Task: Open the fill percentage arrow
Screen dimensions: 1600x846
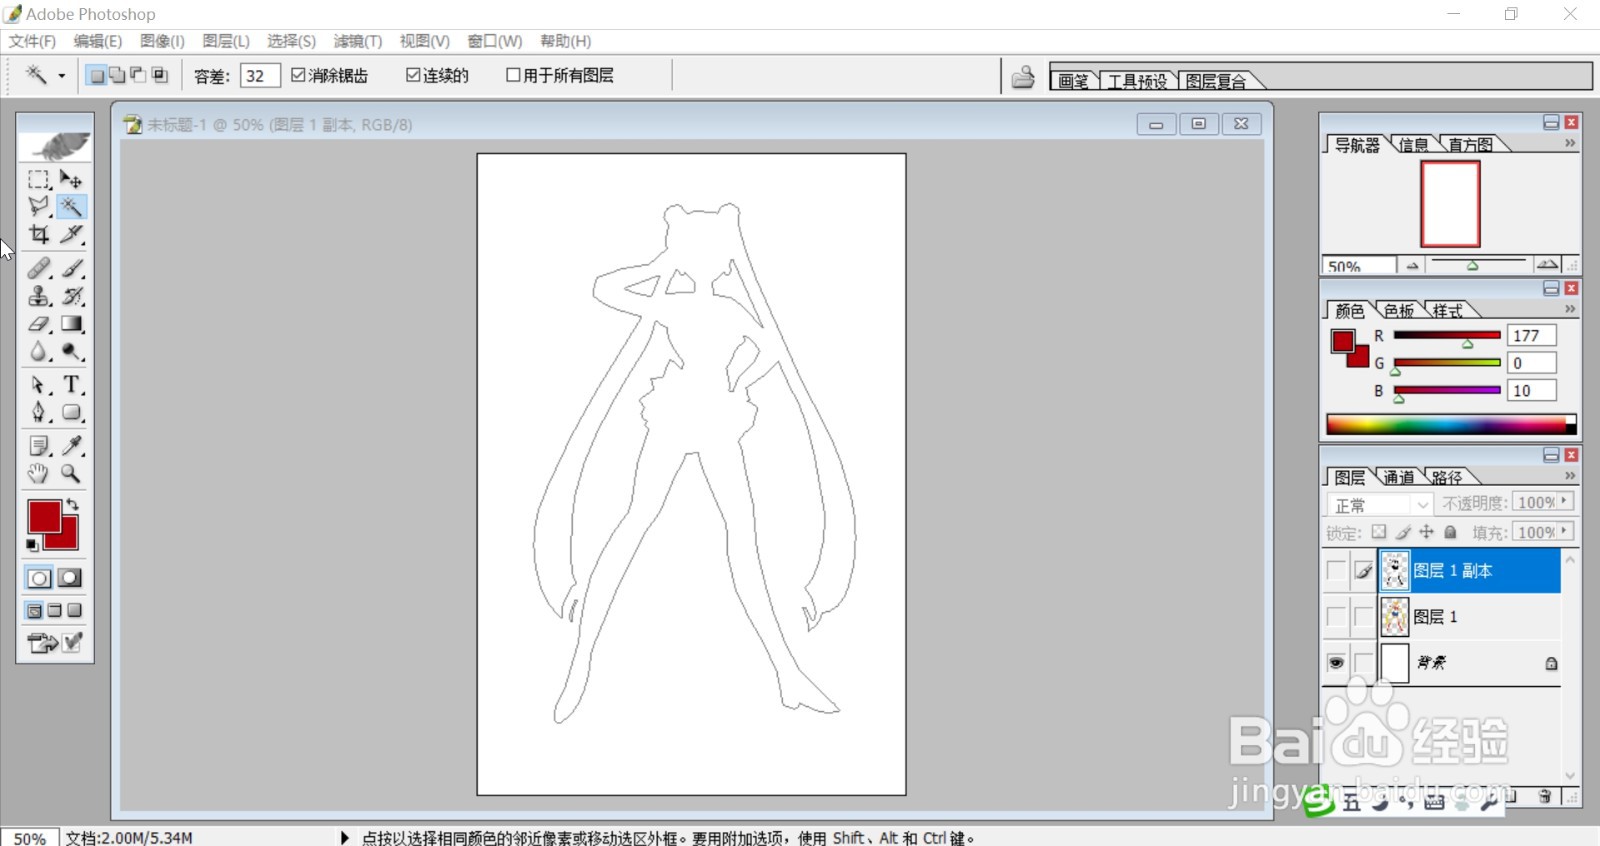Action: point(1564,532)
